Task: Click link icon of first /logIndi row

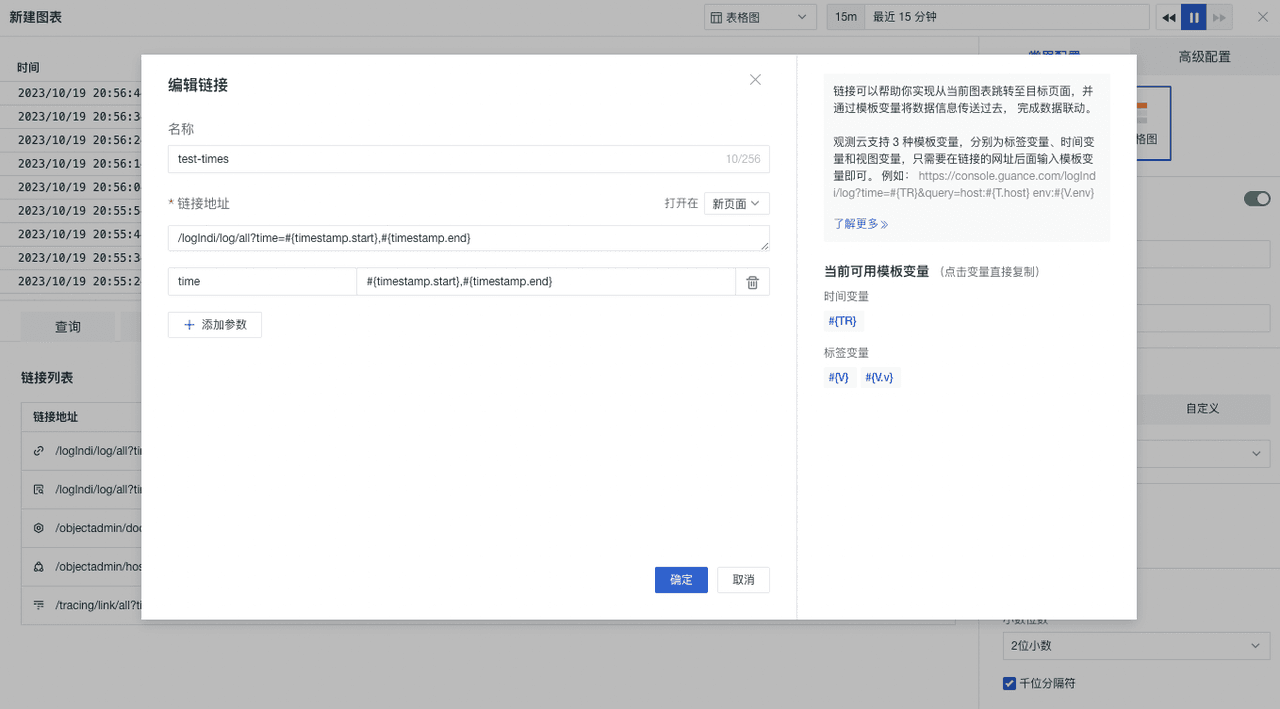Action: point(39,451)
